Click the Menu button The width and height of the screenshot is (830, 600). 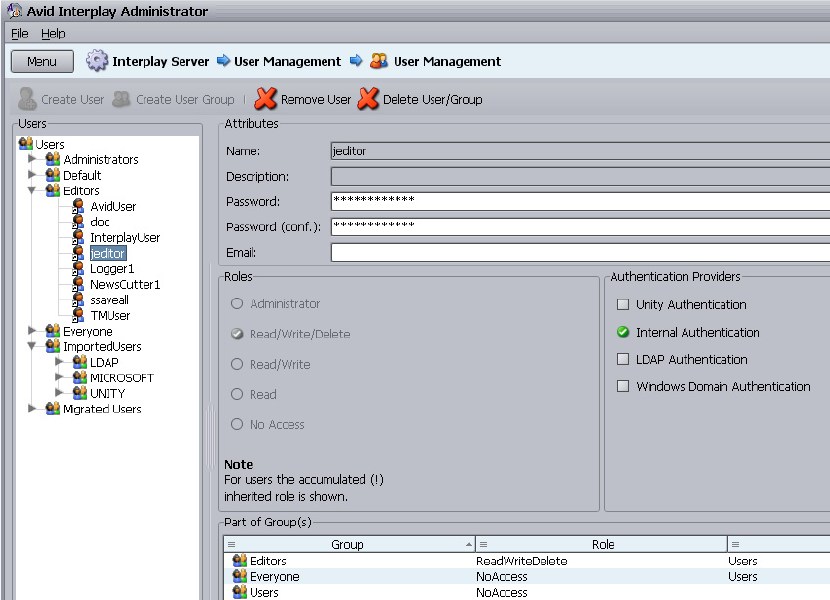click(42, 61)
